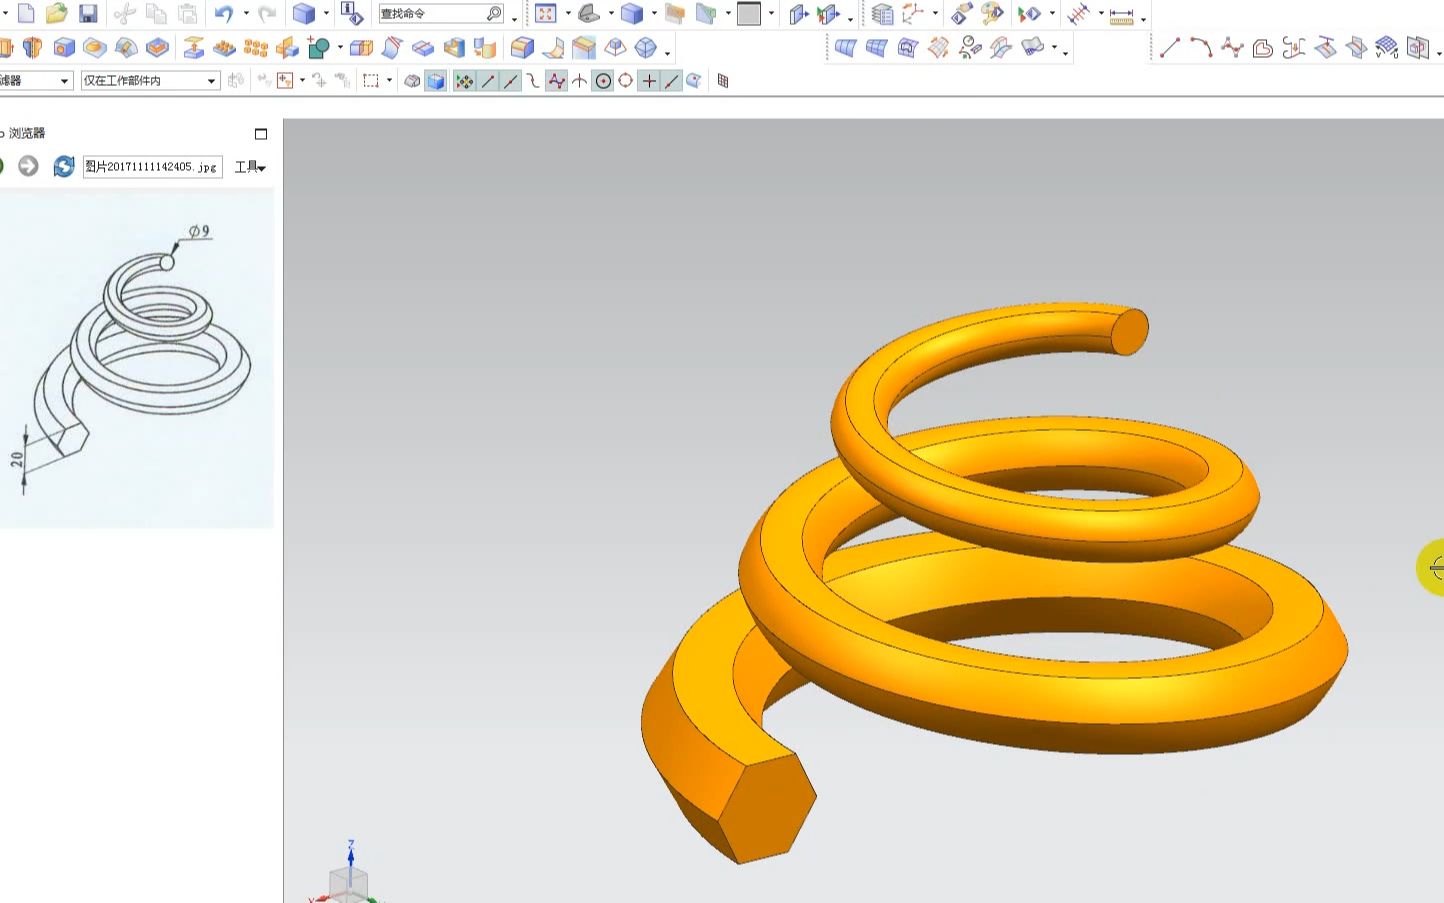The height and width of the screenshot is (903, 1444).
Task: Open the selection scope dropdown 仅在工作部件内
Action: [x=150, y=81]
